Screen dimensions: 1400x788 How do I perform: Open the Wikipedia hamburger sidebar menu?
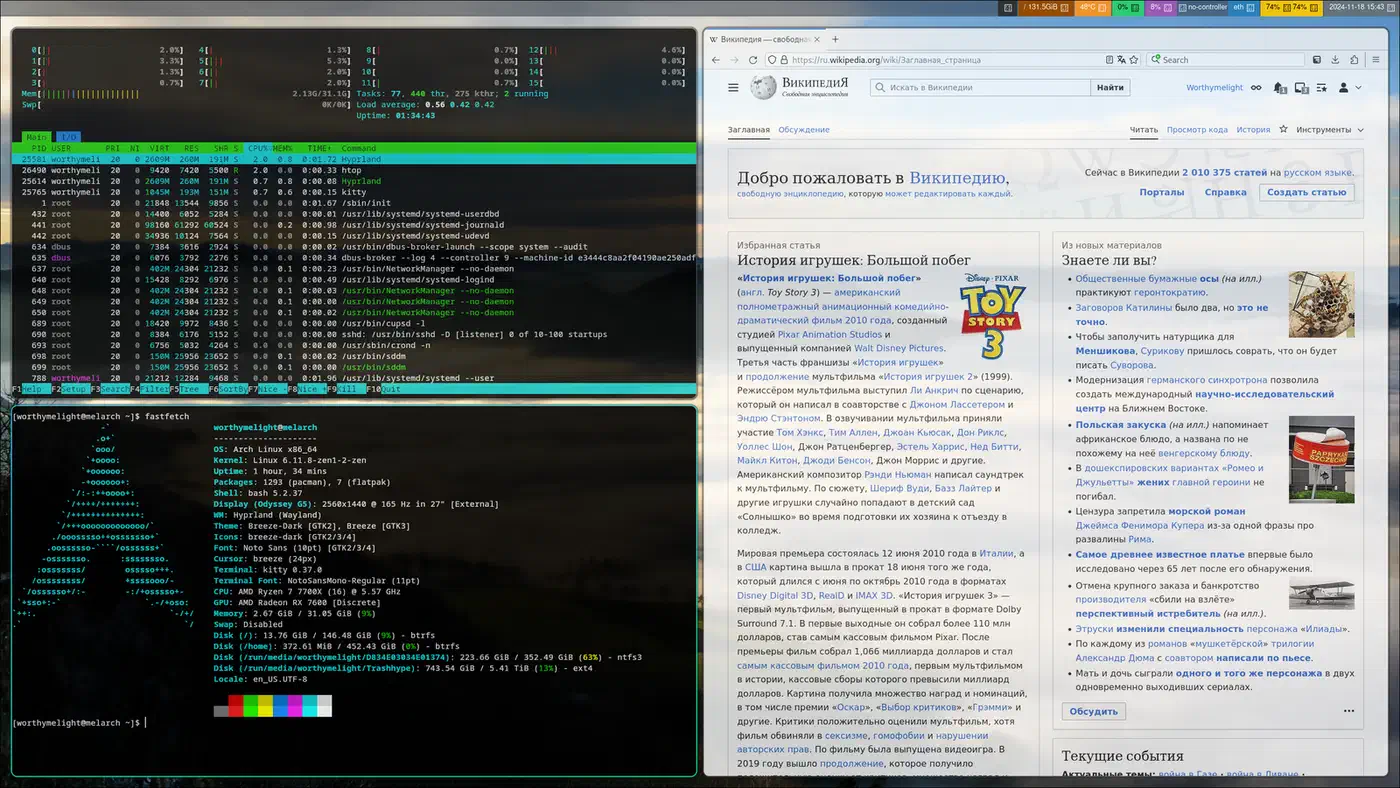[x=733, y=88]
